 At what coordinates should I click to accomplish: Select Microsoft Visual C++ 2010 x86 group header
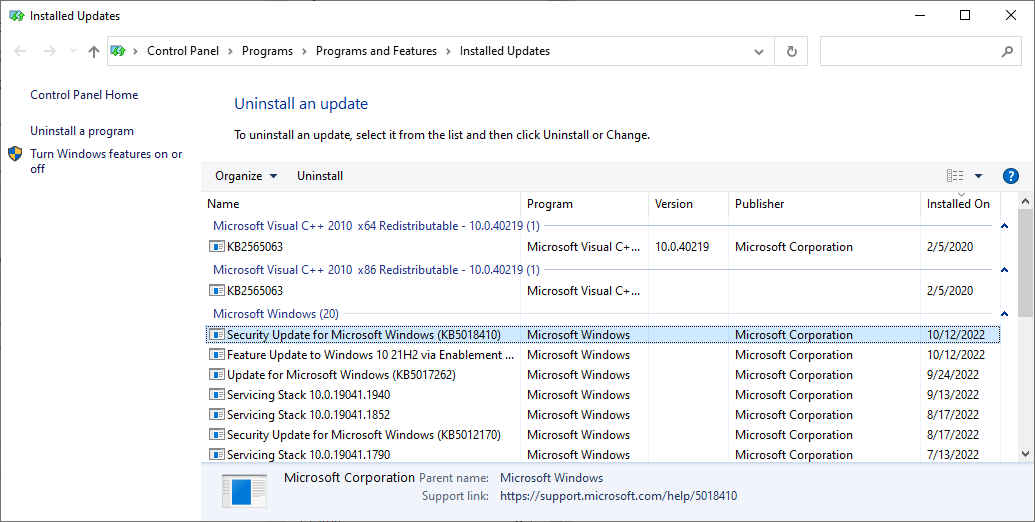376,270
